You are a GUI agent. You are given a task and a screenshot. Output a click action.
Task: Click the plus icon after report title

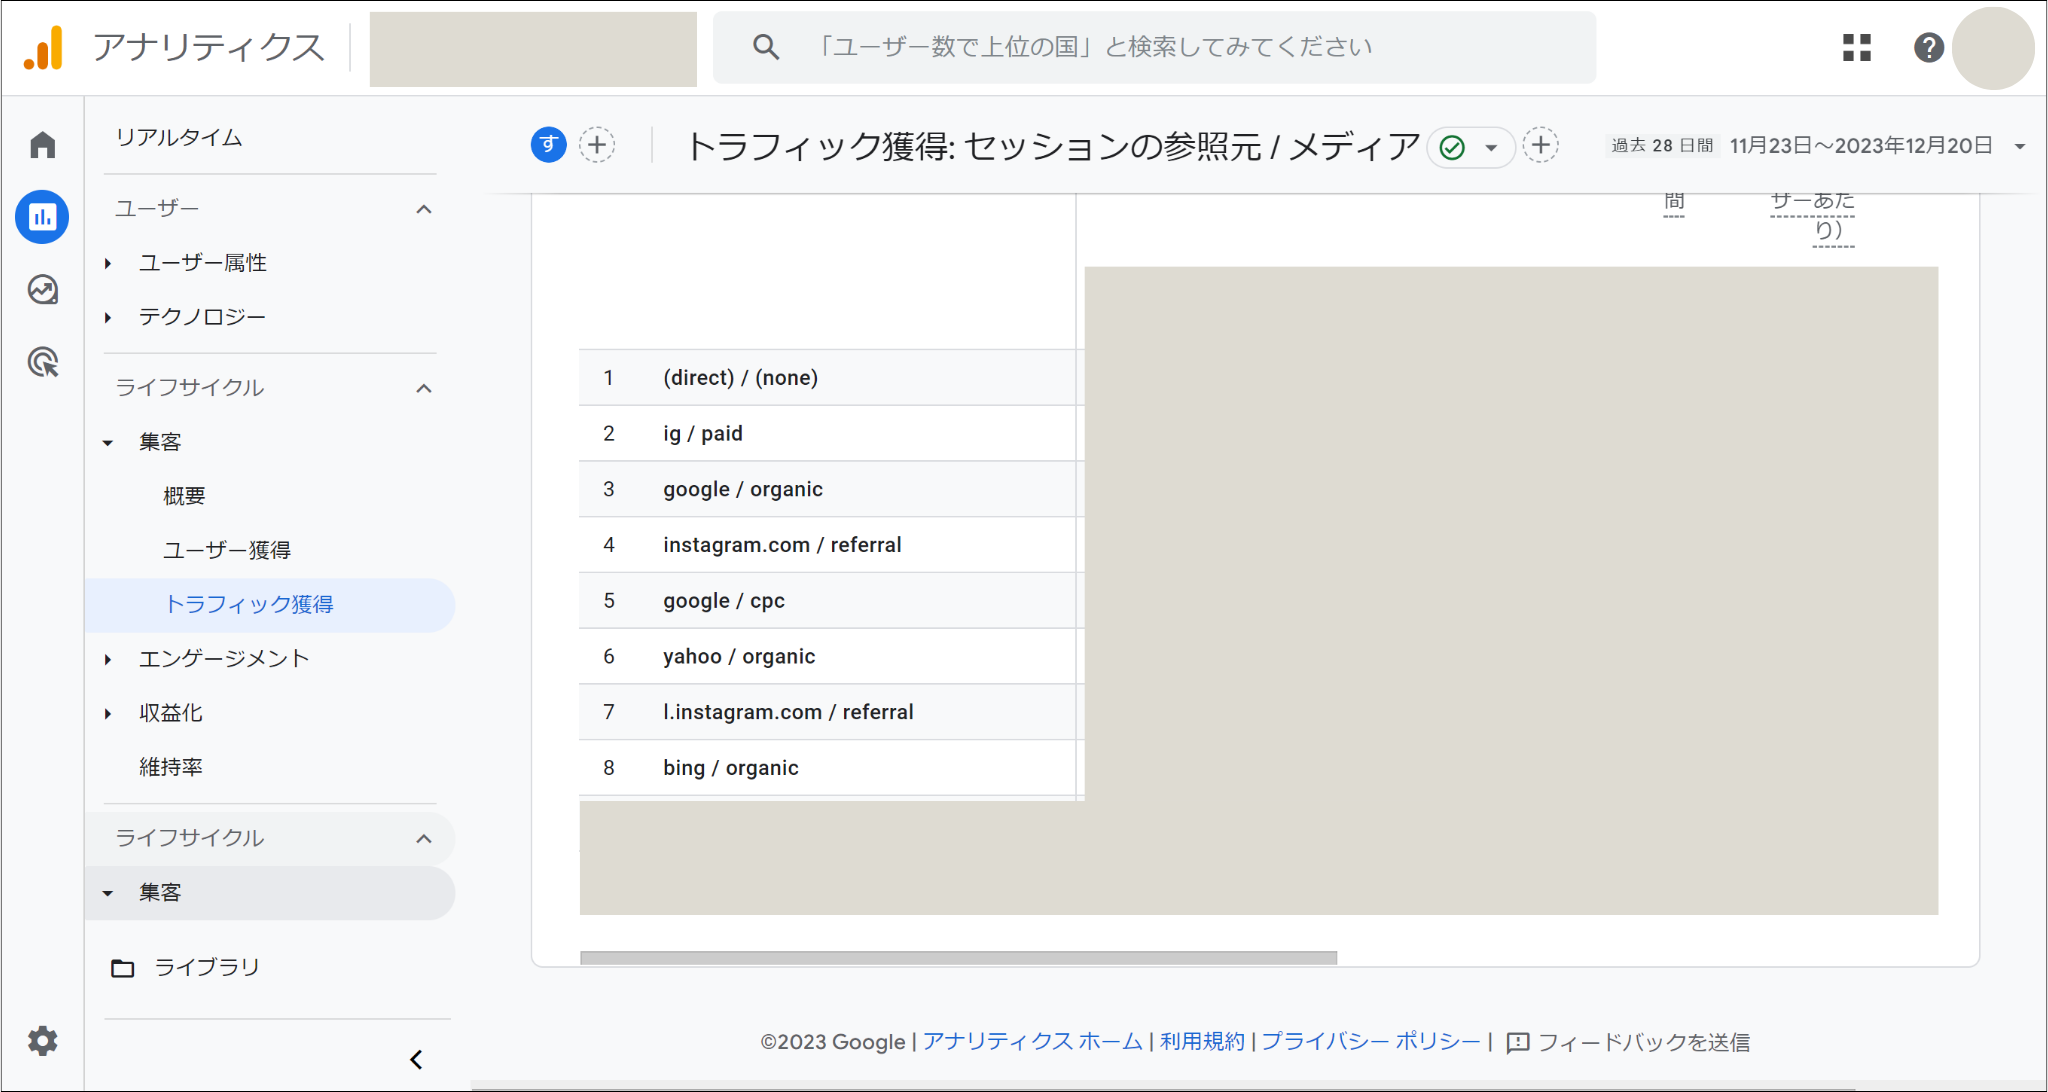(1540, 146)
